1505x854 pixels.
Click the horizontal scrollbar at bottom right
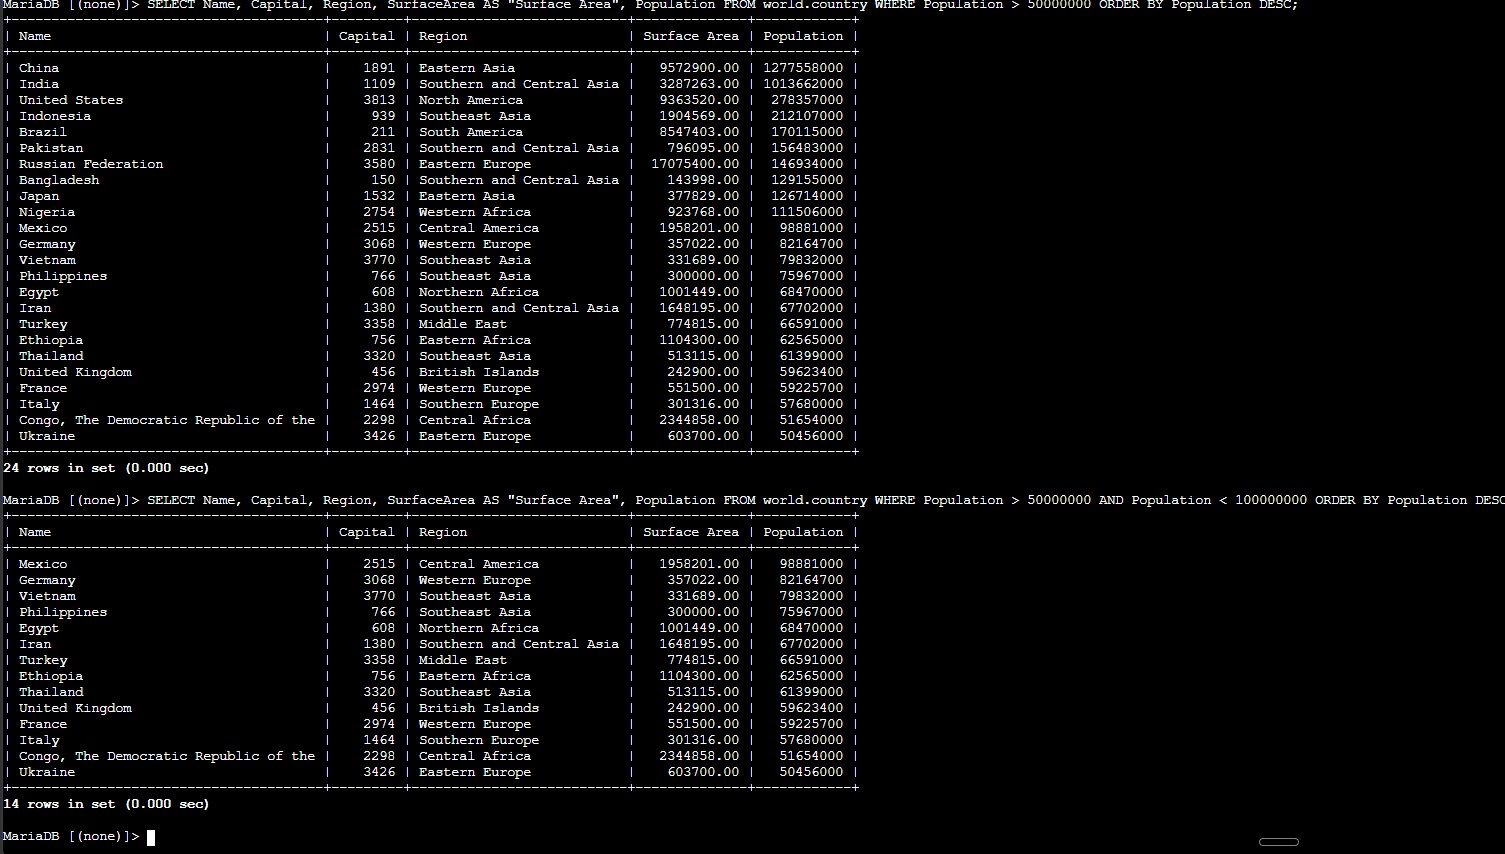[1279, 841]
